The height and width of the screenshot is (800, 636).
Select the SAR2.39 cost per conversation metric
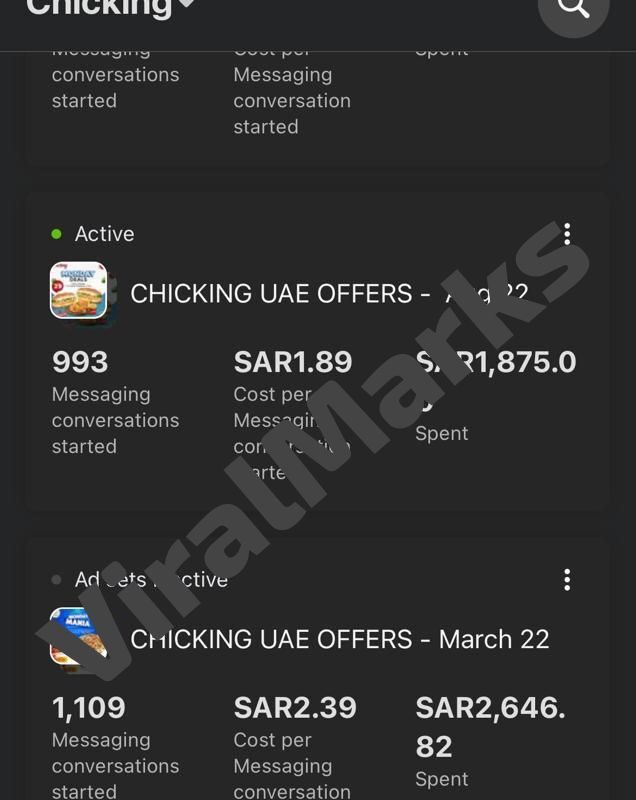[x=295, y=708]
